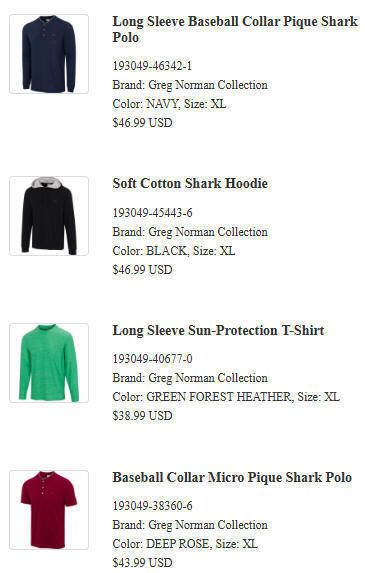The width and height of the screenshot is (365, 573).
Task: Open Baseball Collar Micro Pique Shark Polo
Action: pos(232,477)
